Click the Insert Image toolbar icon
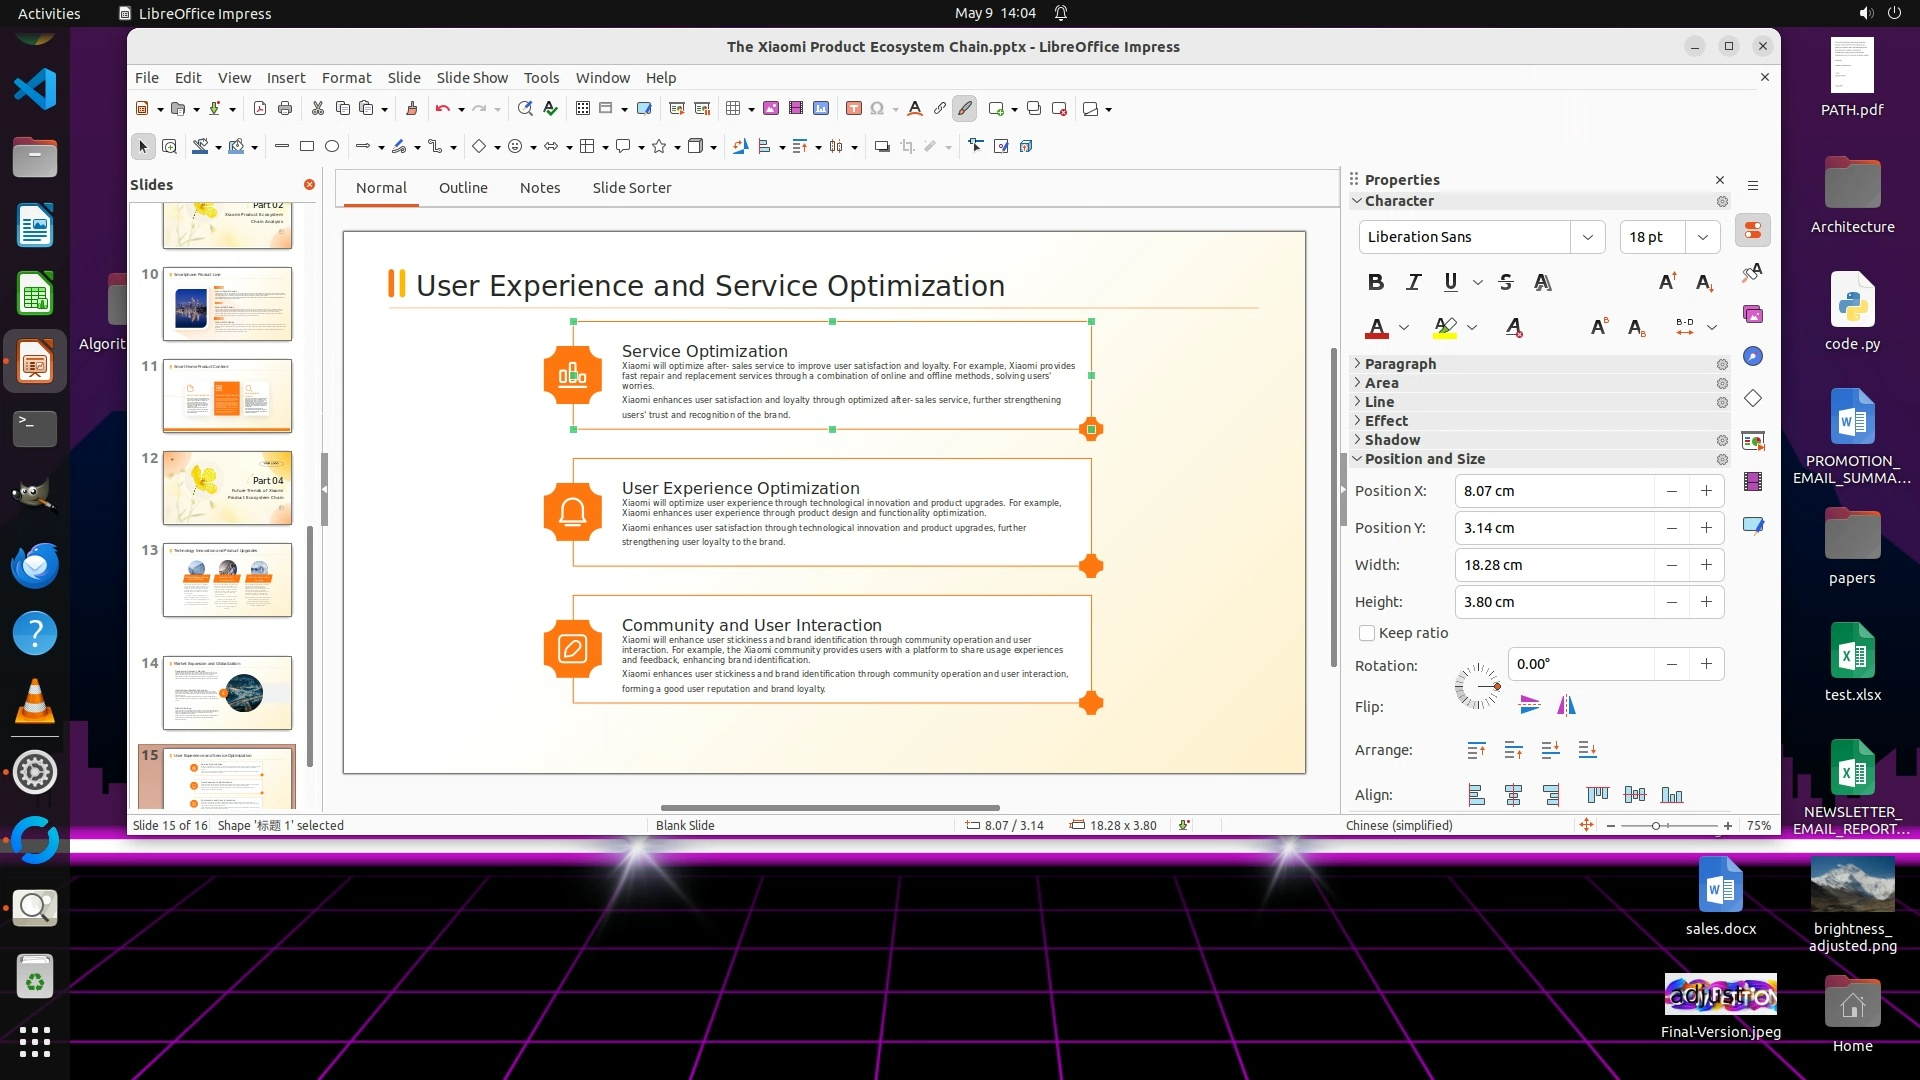 771,108
